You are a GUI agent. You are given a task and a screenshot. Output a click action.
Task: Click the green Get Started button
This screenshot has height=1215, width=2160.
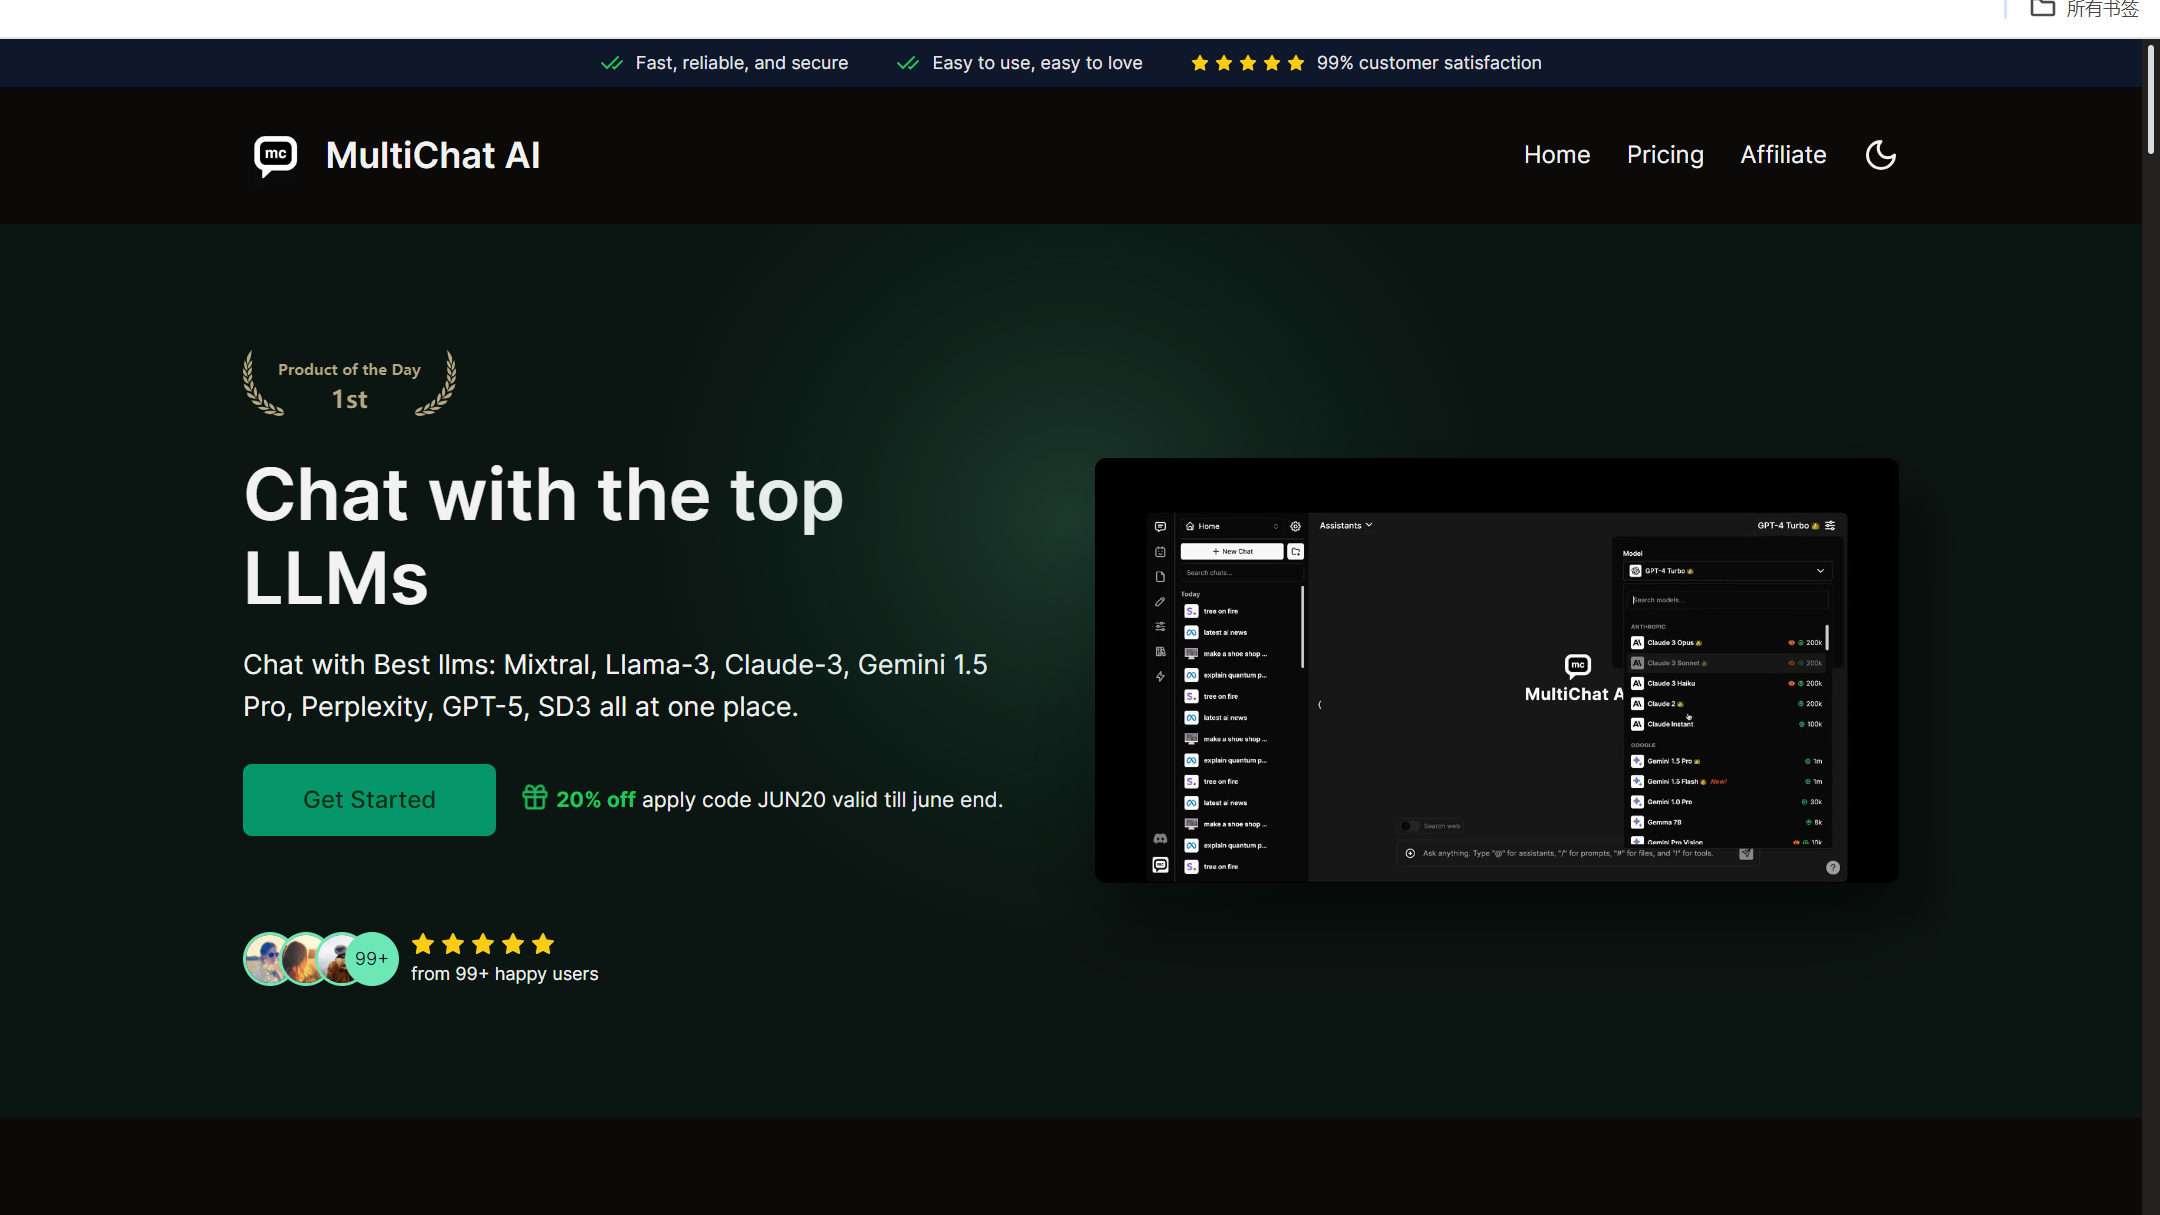pos(369,800)
